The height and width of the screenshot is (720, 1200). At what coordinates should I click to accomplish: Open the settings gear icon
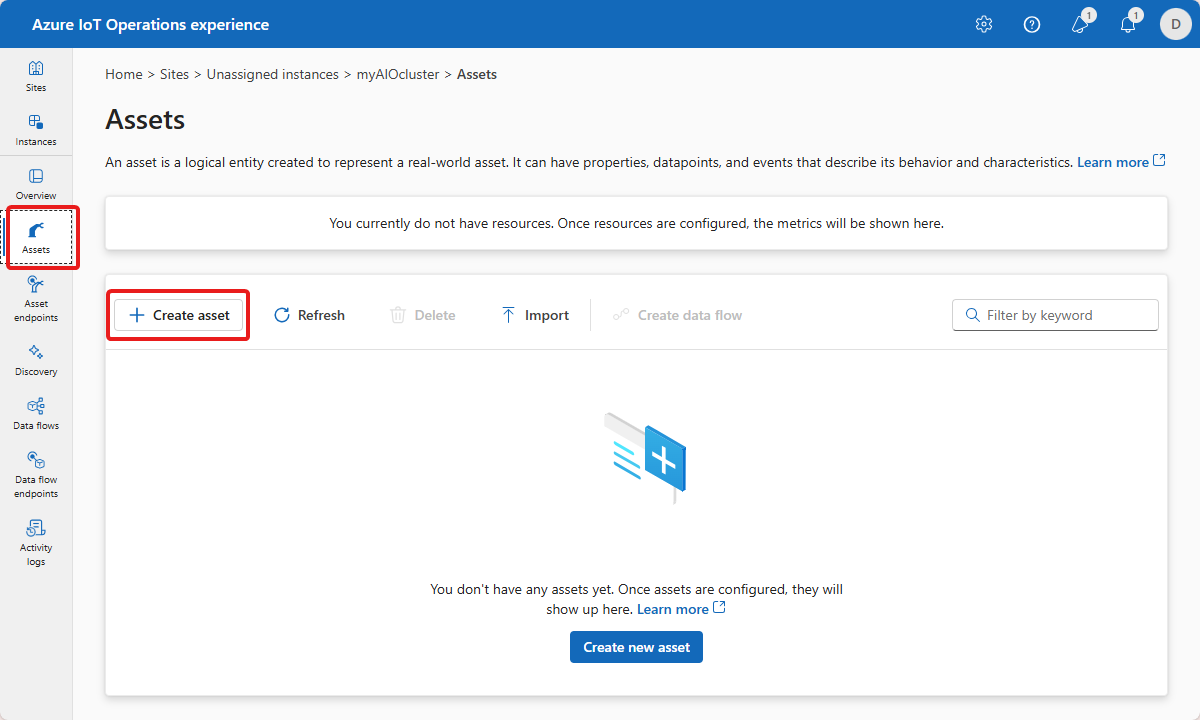pyautogui.click(x=984, y=24)
